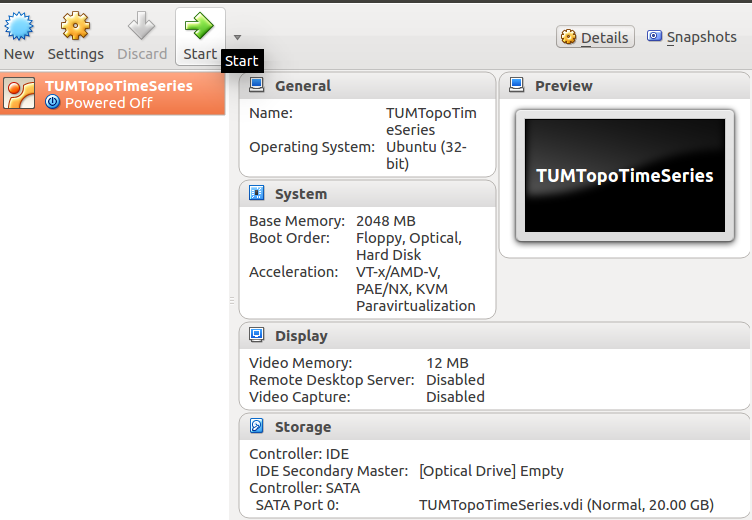Open the System section header

coord(367,194)
